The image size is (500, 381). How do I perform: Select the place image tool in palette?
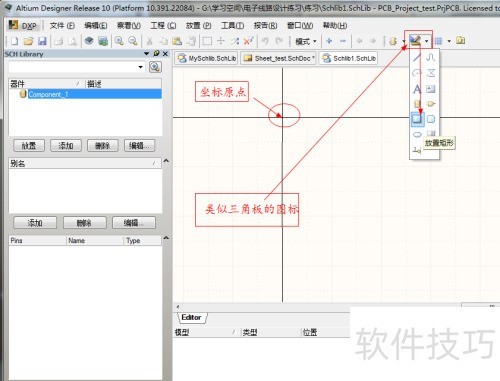(x=431, y=89)
